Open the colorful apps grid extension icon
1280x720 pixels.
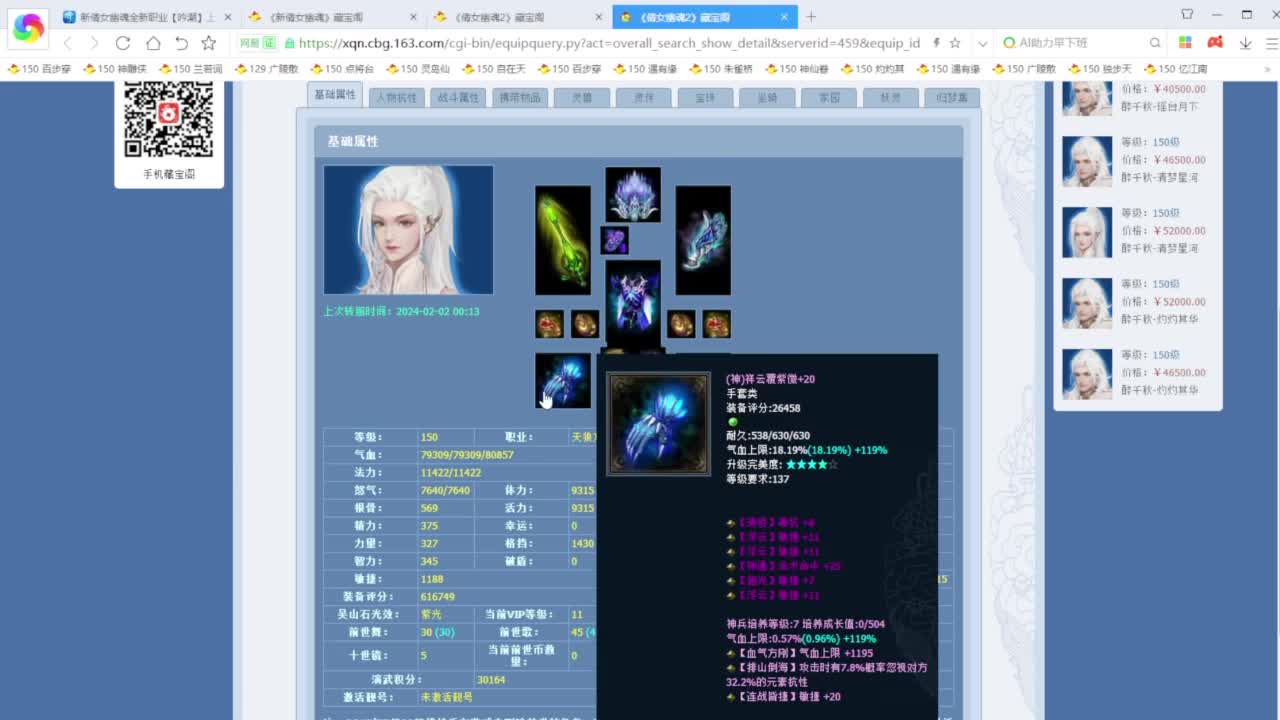pos(1185,43)
